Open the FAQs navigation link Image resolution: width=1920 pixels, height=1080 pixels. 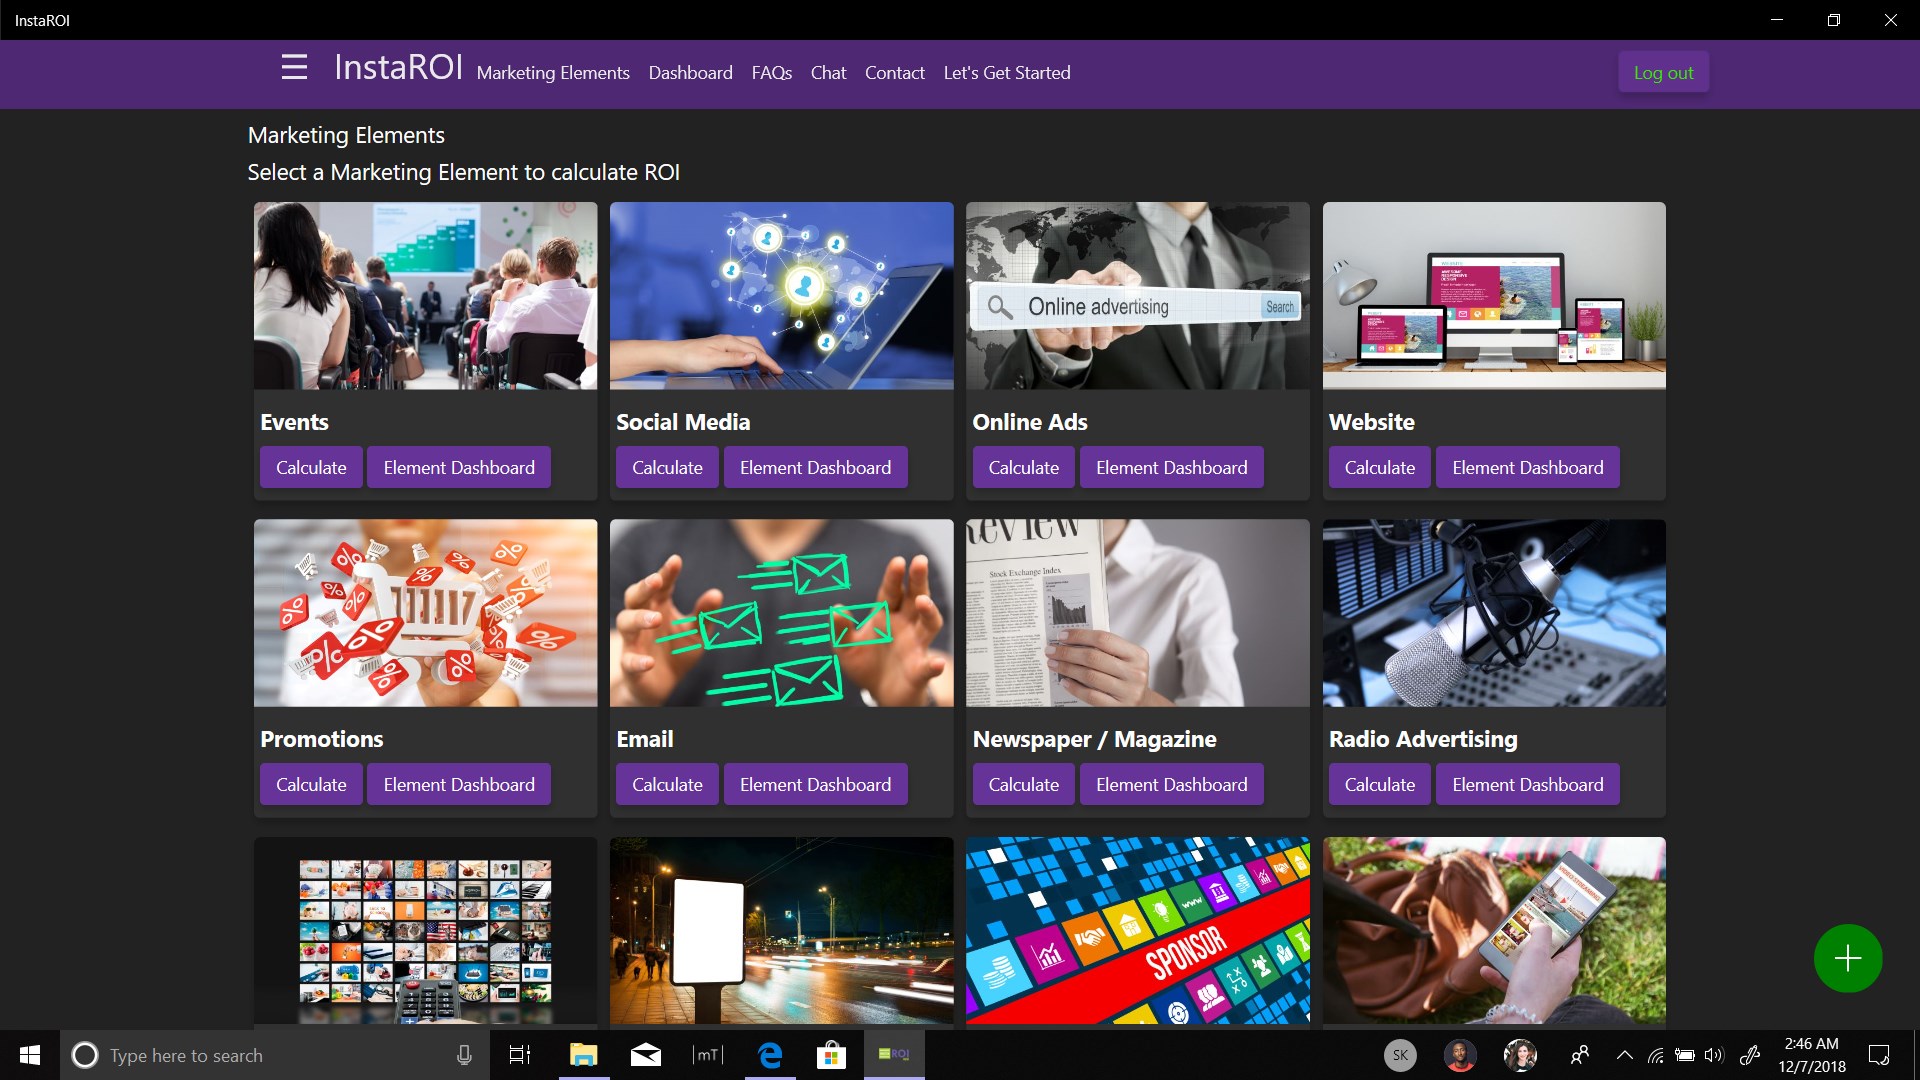(x=771, y=73)
